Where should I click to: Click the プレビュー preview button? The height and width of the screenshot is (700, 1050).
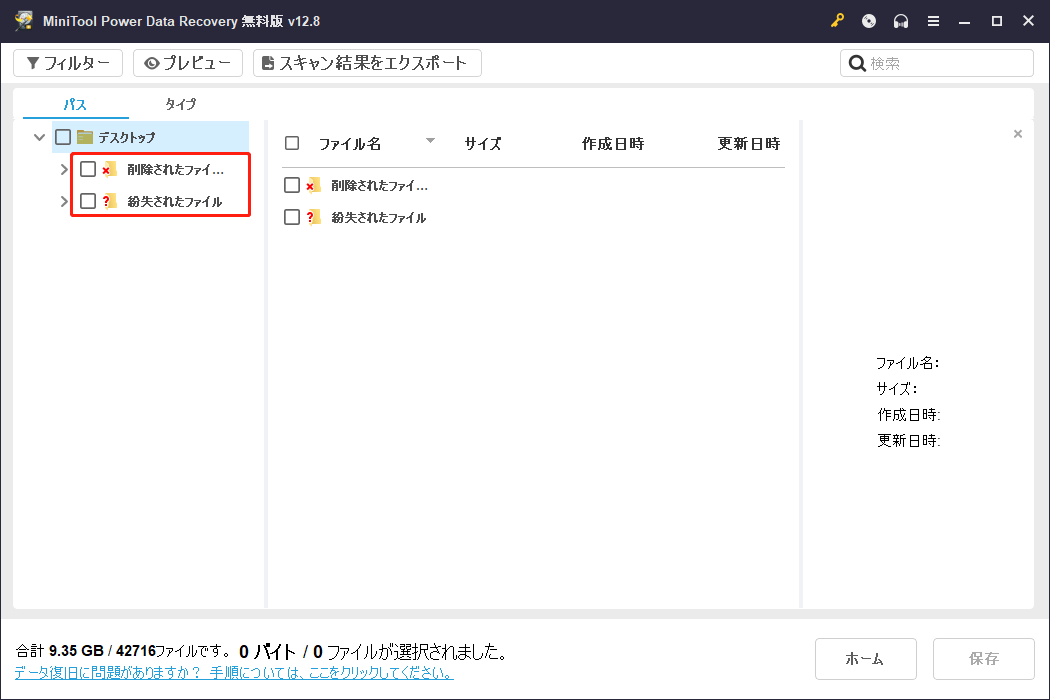(x=188, y=63)
